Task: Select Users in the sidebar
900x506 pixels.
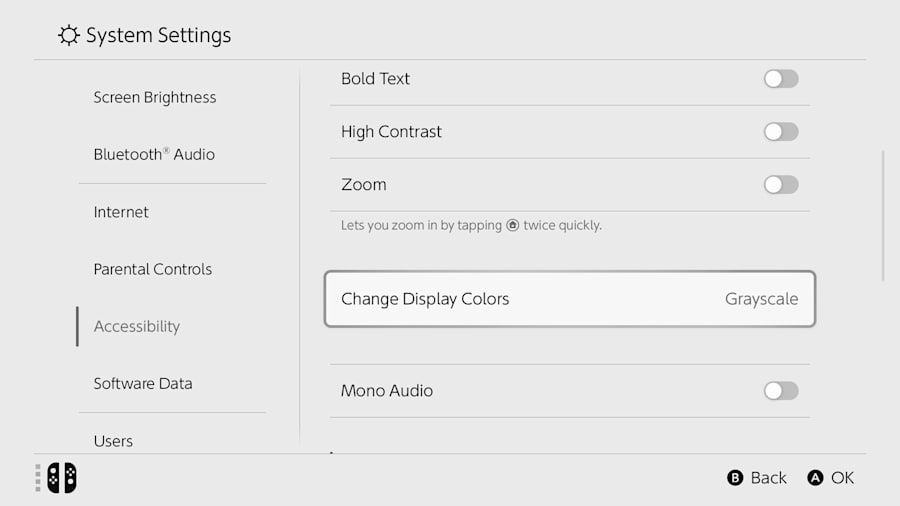Action: pyautogui.click(x=113, y=441)
